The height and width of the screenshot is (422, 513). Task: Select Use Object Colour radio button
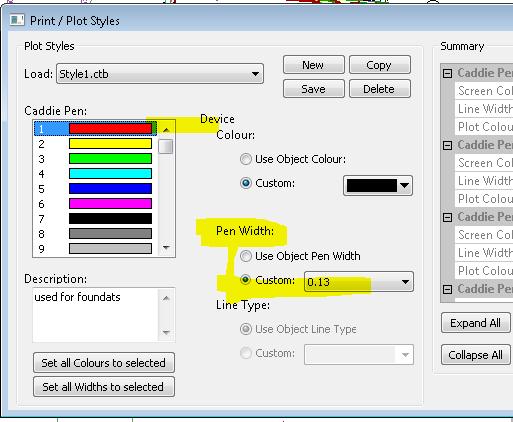[x=246, y=159]
